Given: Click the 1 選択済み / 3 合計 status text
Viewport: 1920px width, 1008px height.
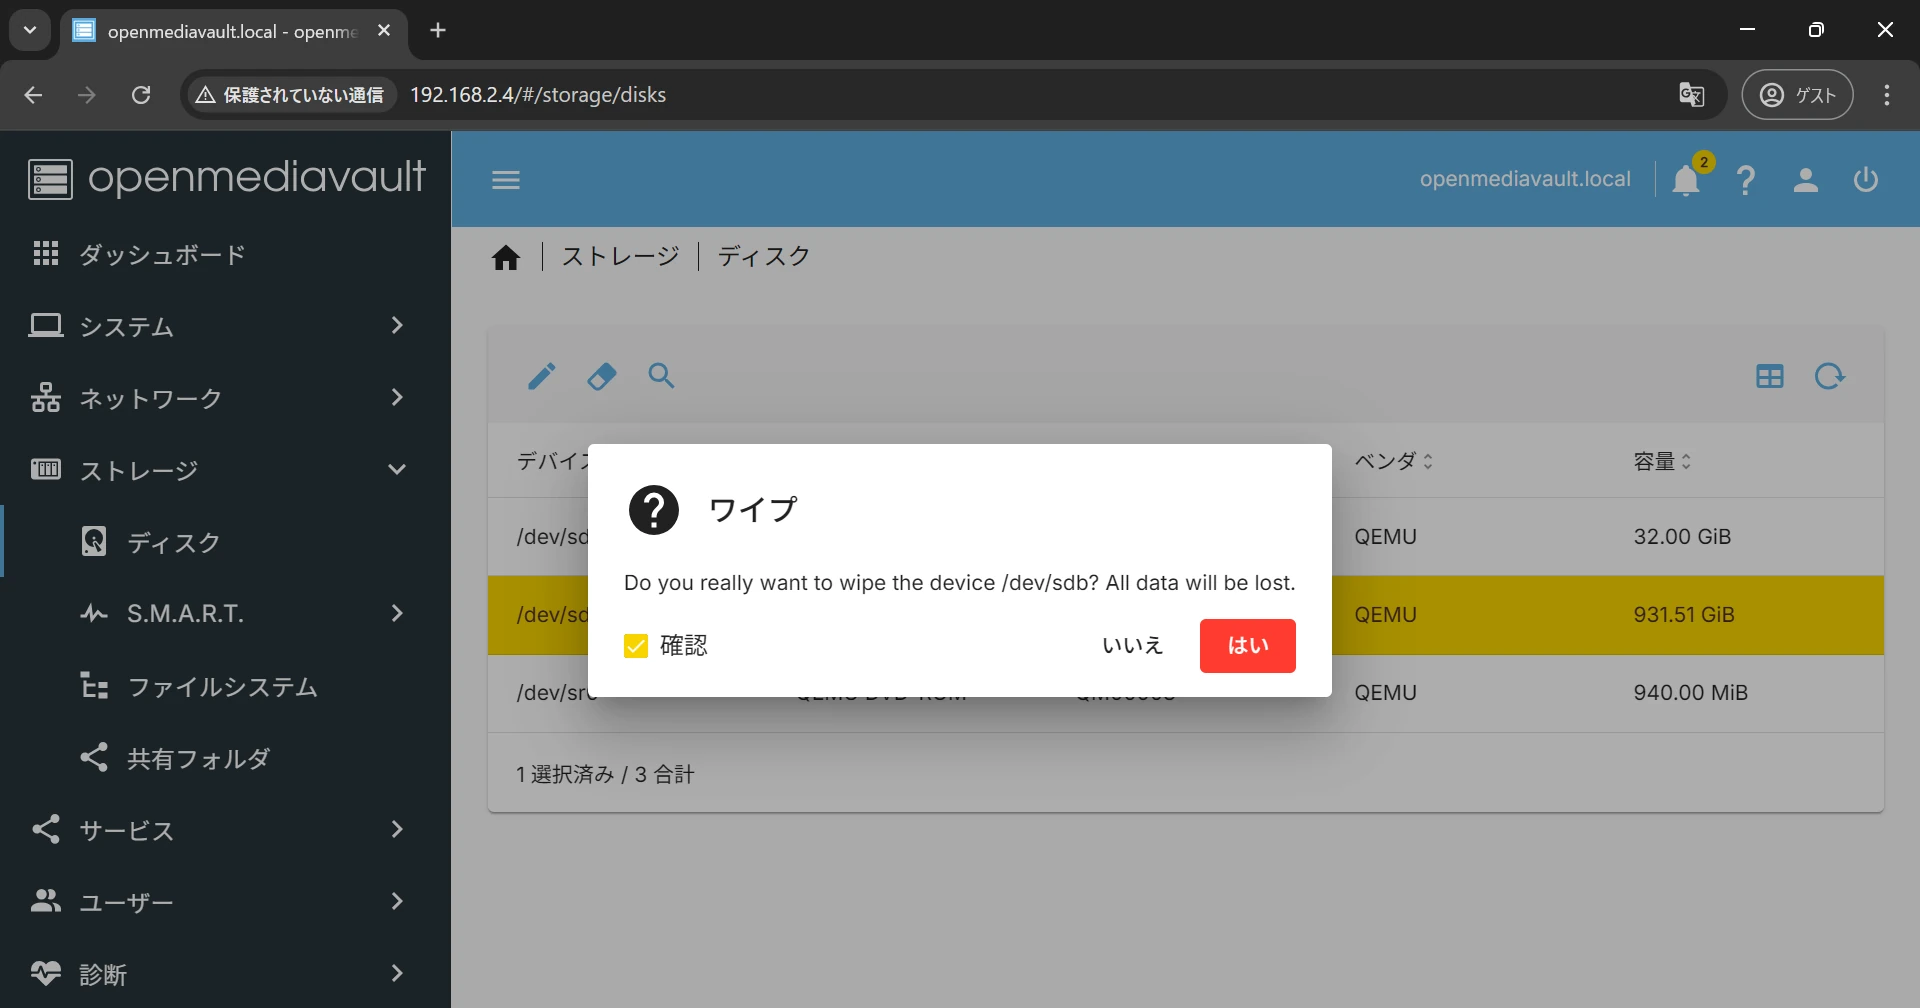Looking at the screenshot, I should 605,774.
